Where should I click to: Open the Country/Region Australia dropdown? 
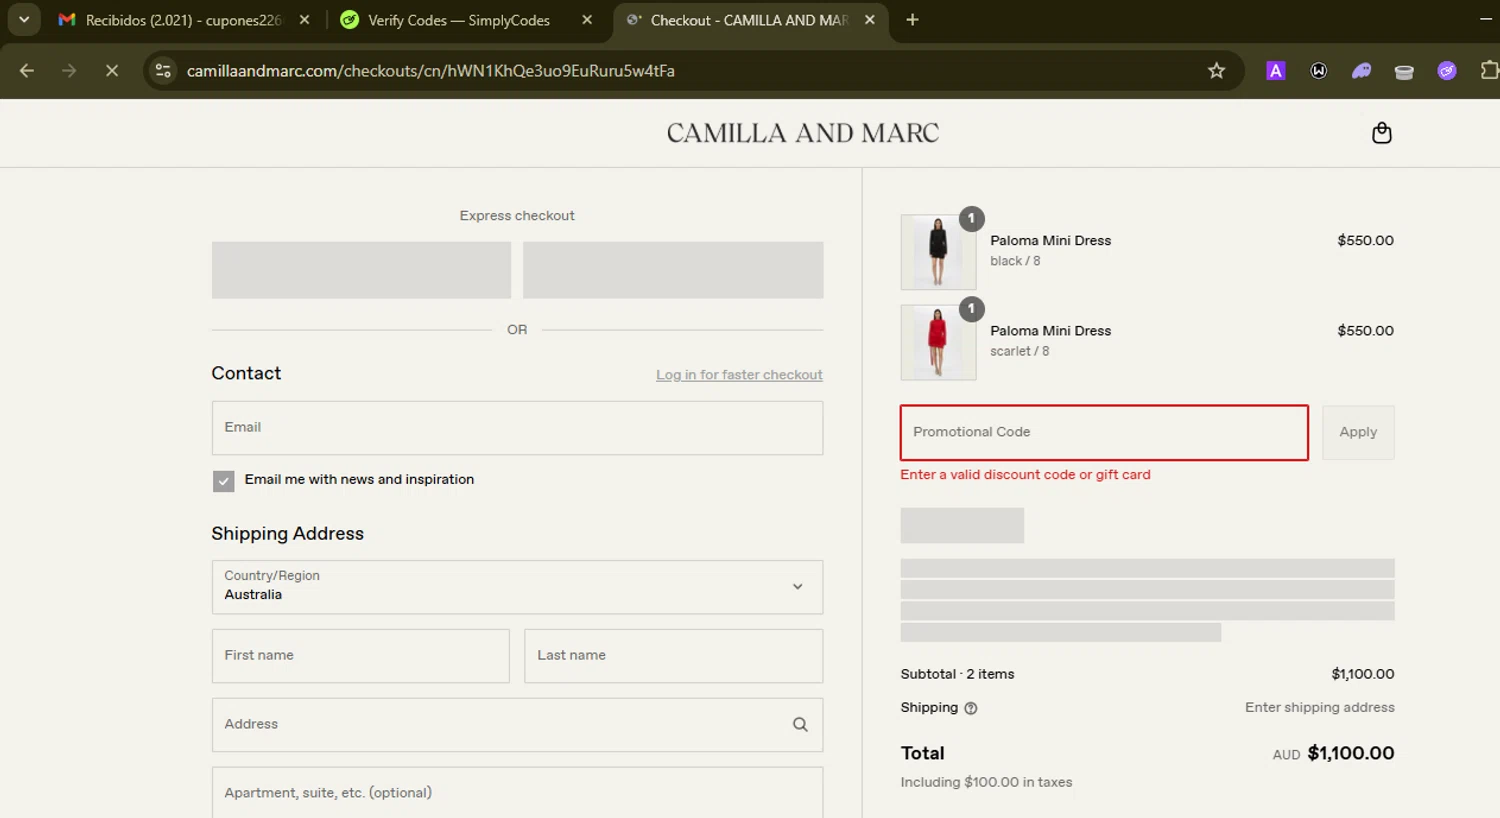point(517,587)
